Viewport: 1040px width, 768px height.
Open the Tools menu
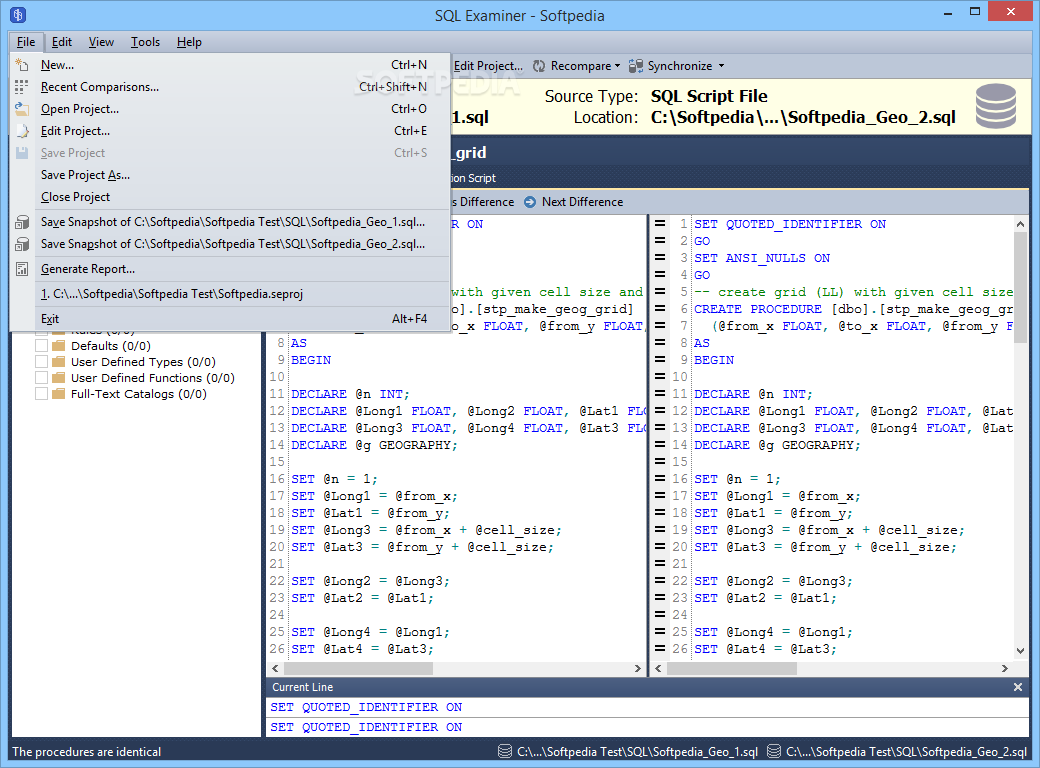[x=145, y=42]
